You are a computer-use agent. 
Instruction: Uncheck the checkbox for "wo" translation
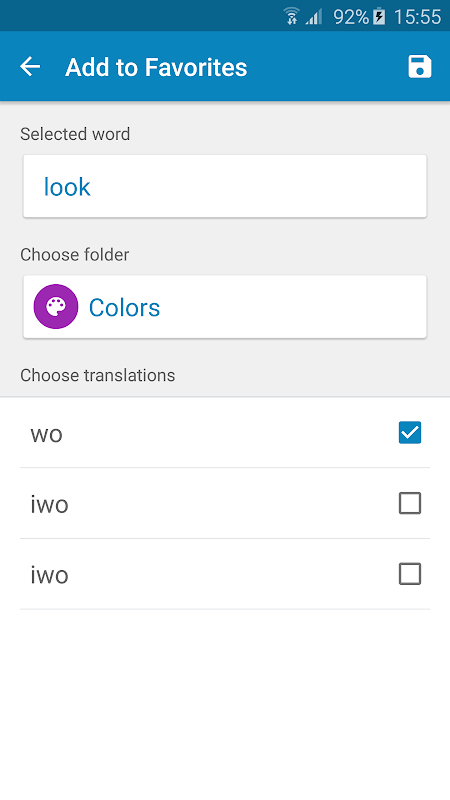410,433
